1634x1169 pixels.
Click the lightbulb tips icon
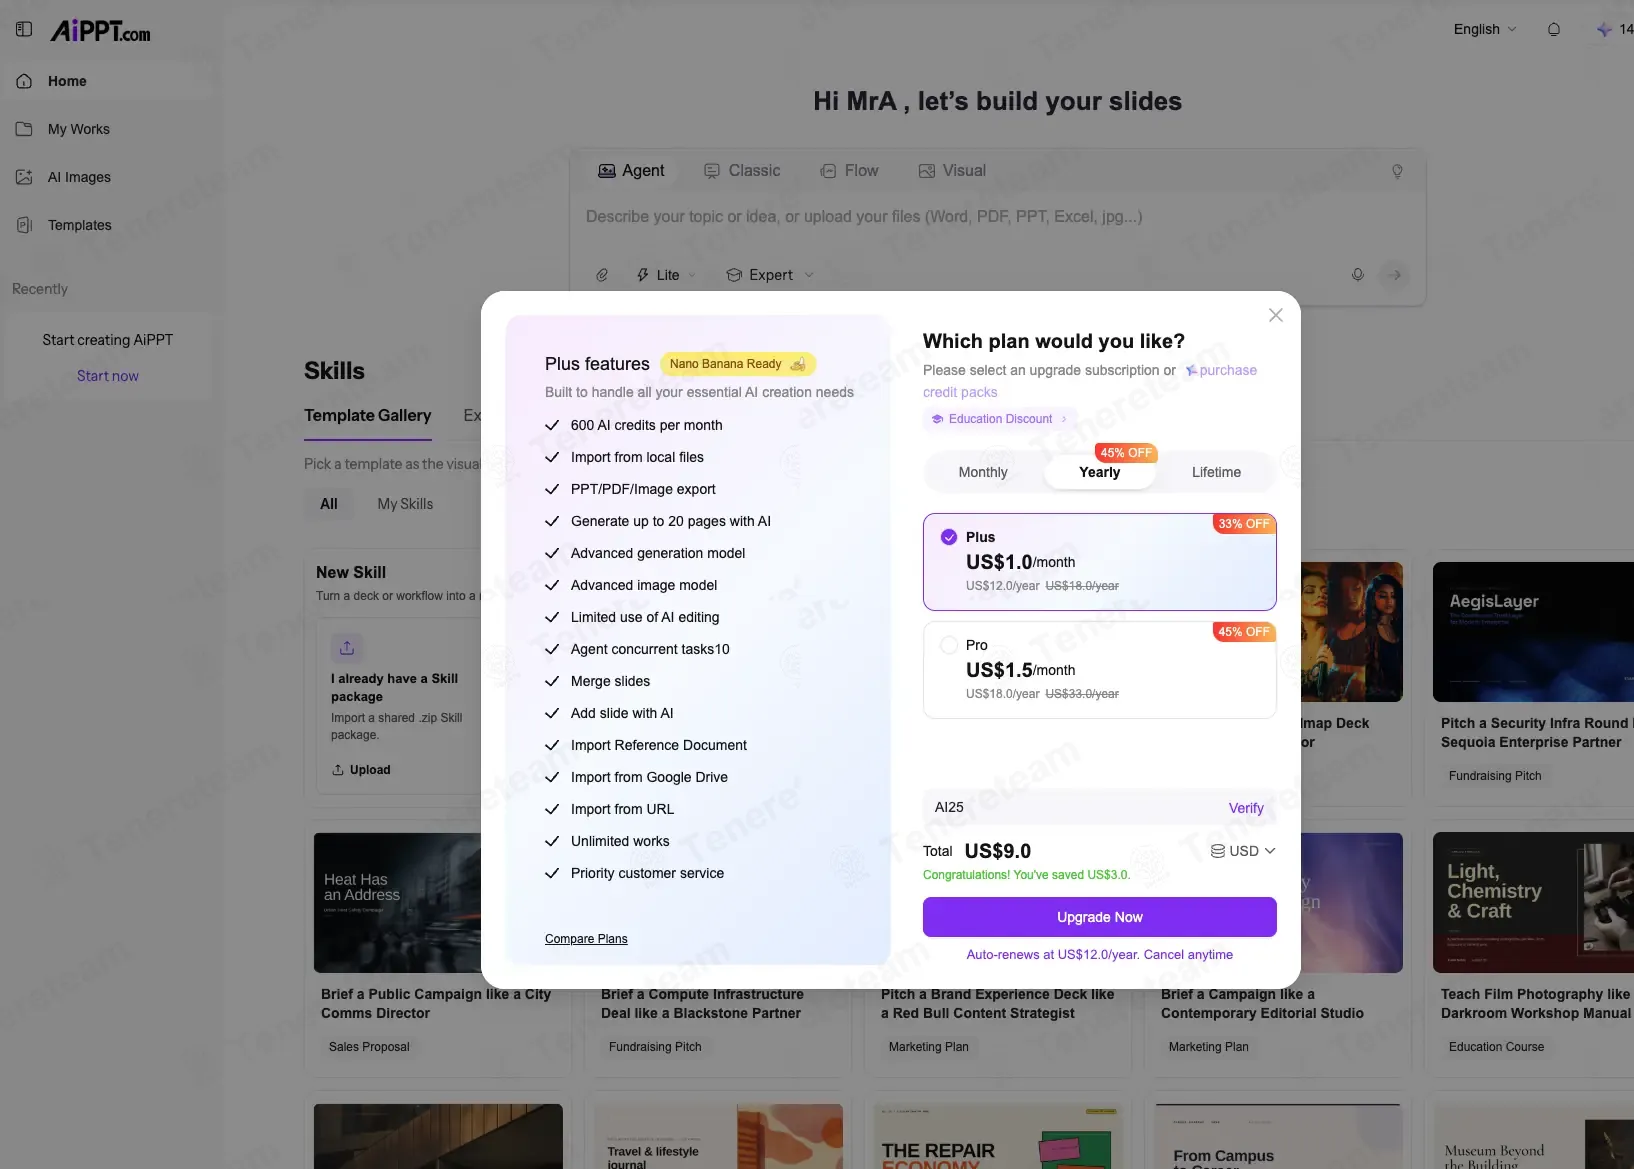click(x=1397, y=171)
